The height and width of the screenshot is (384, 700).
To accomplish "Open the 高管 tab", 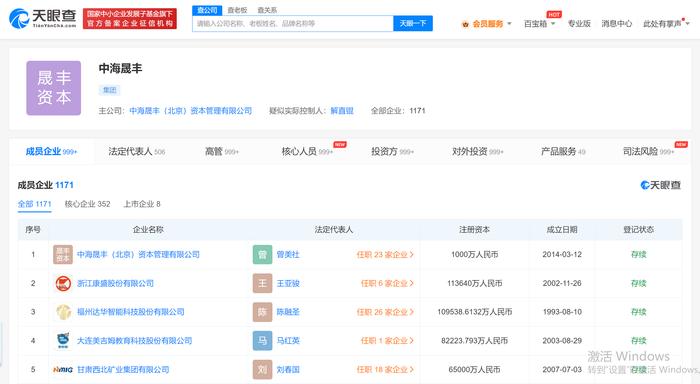I will point(222,151).
